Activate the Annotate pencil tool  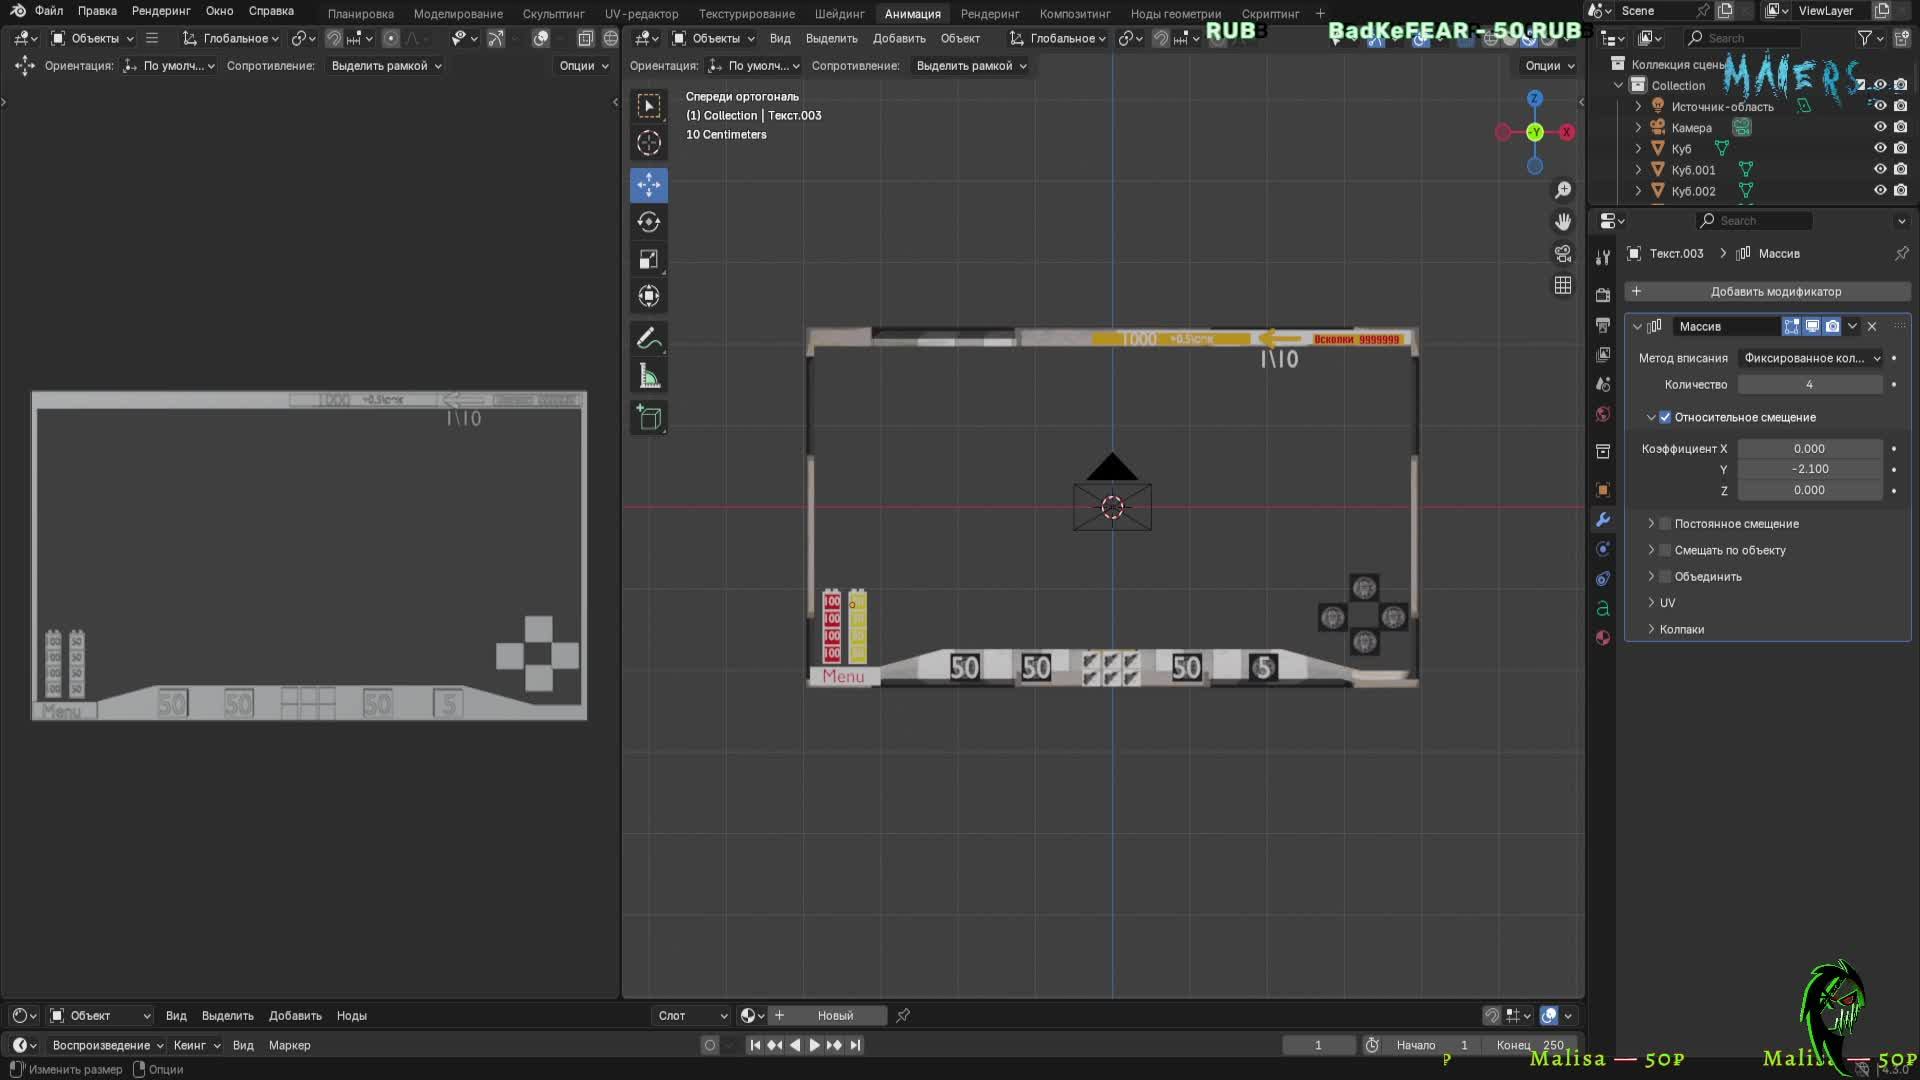(649, 339)
